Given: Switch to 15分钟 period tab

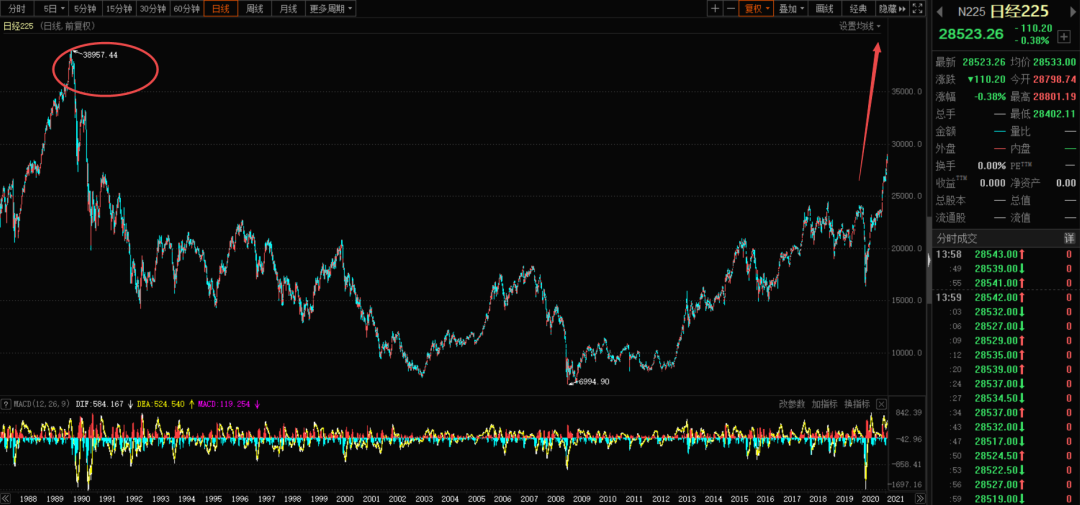Looking at the screenshot, I should pyautogui.click(x=119, y=9).
